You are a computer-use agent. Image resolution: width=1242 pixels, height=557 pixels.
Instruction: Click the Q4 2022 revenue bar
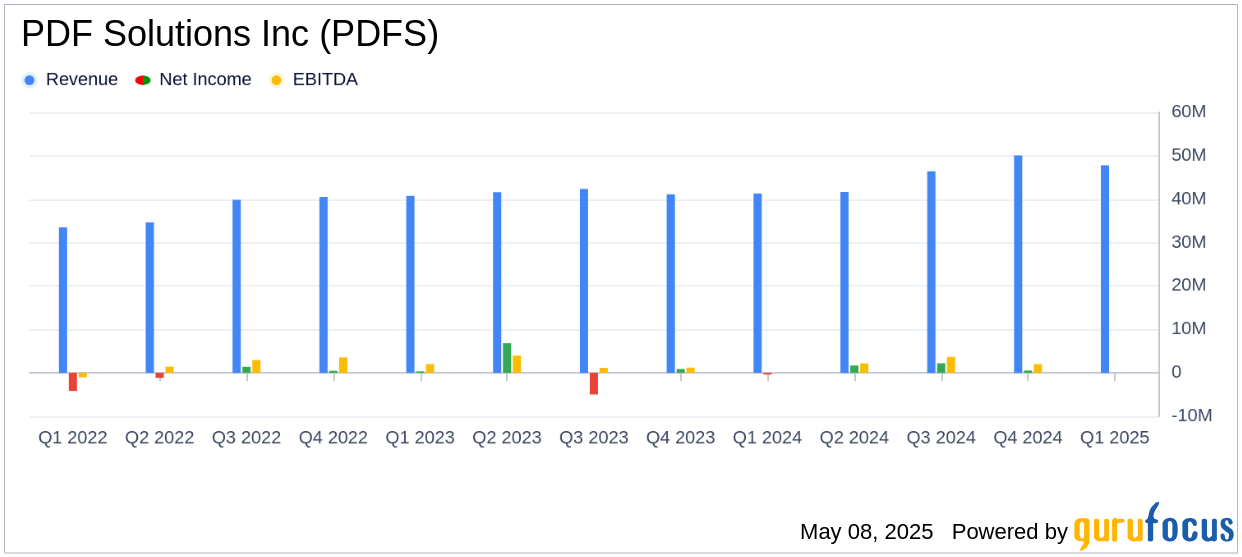324,285
